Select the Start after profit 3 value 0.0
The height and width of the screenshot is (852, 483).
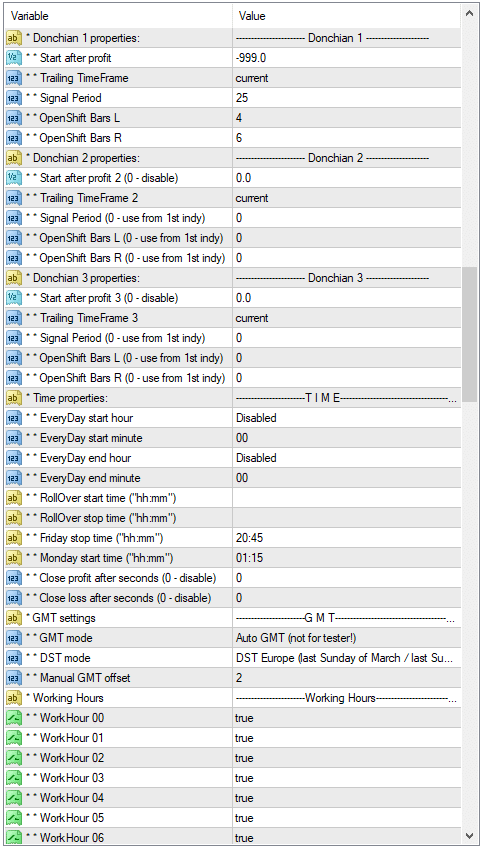[347, 298]
